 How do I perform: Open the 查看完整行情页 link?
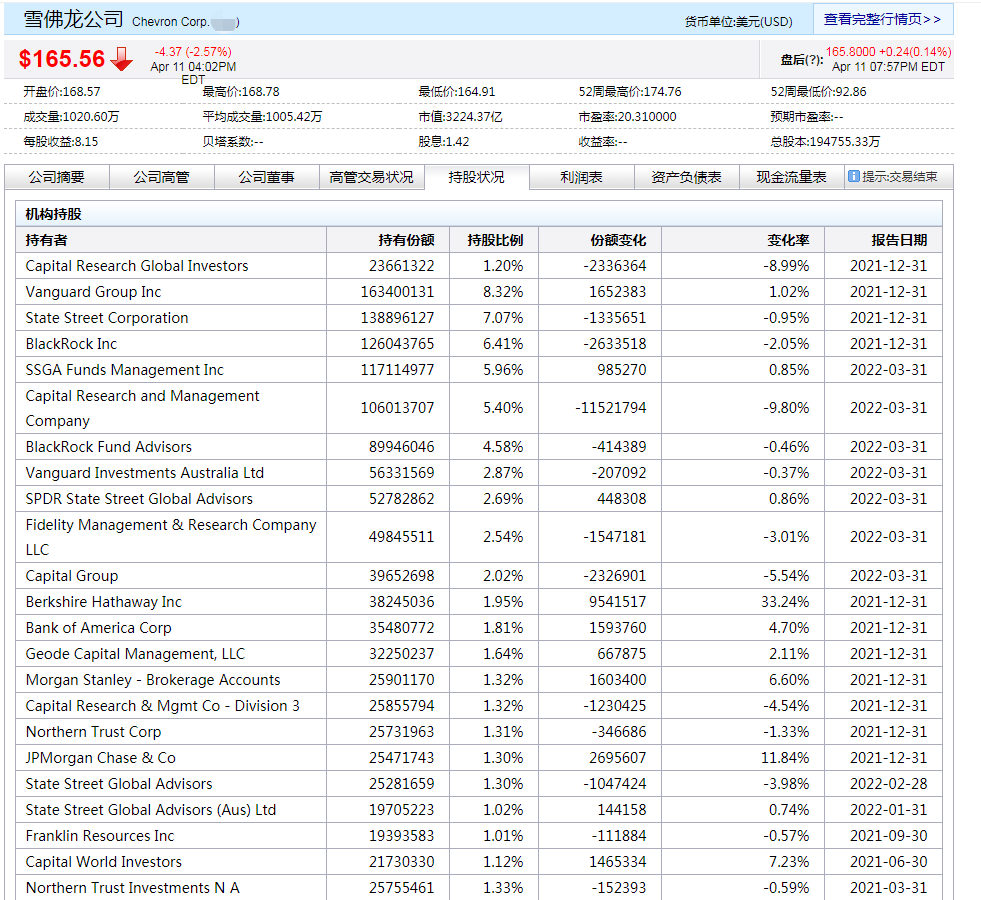click(882, 19)
